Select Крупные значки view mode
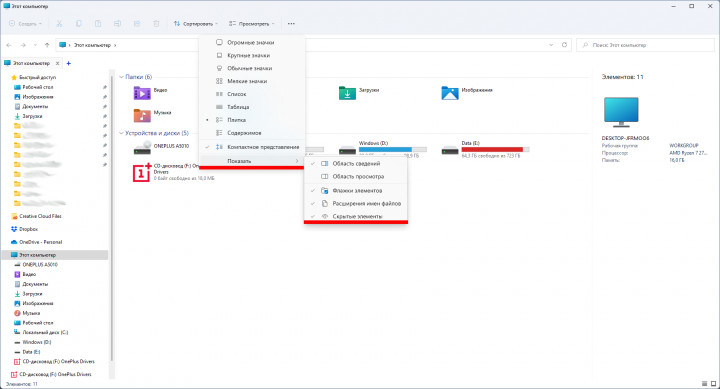Viewport: 720px width, 389px height. point(252,55)
